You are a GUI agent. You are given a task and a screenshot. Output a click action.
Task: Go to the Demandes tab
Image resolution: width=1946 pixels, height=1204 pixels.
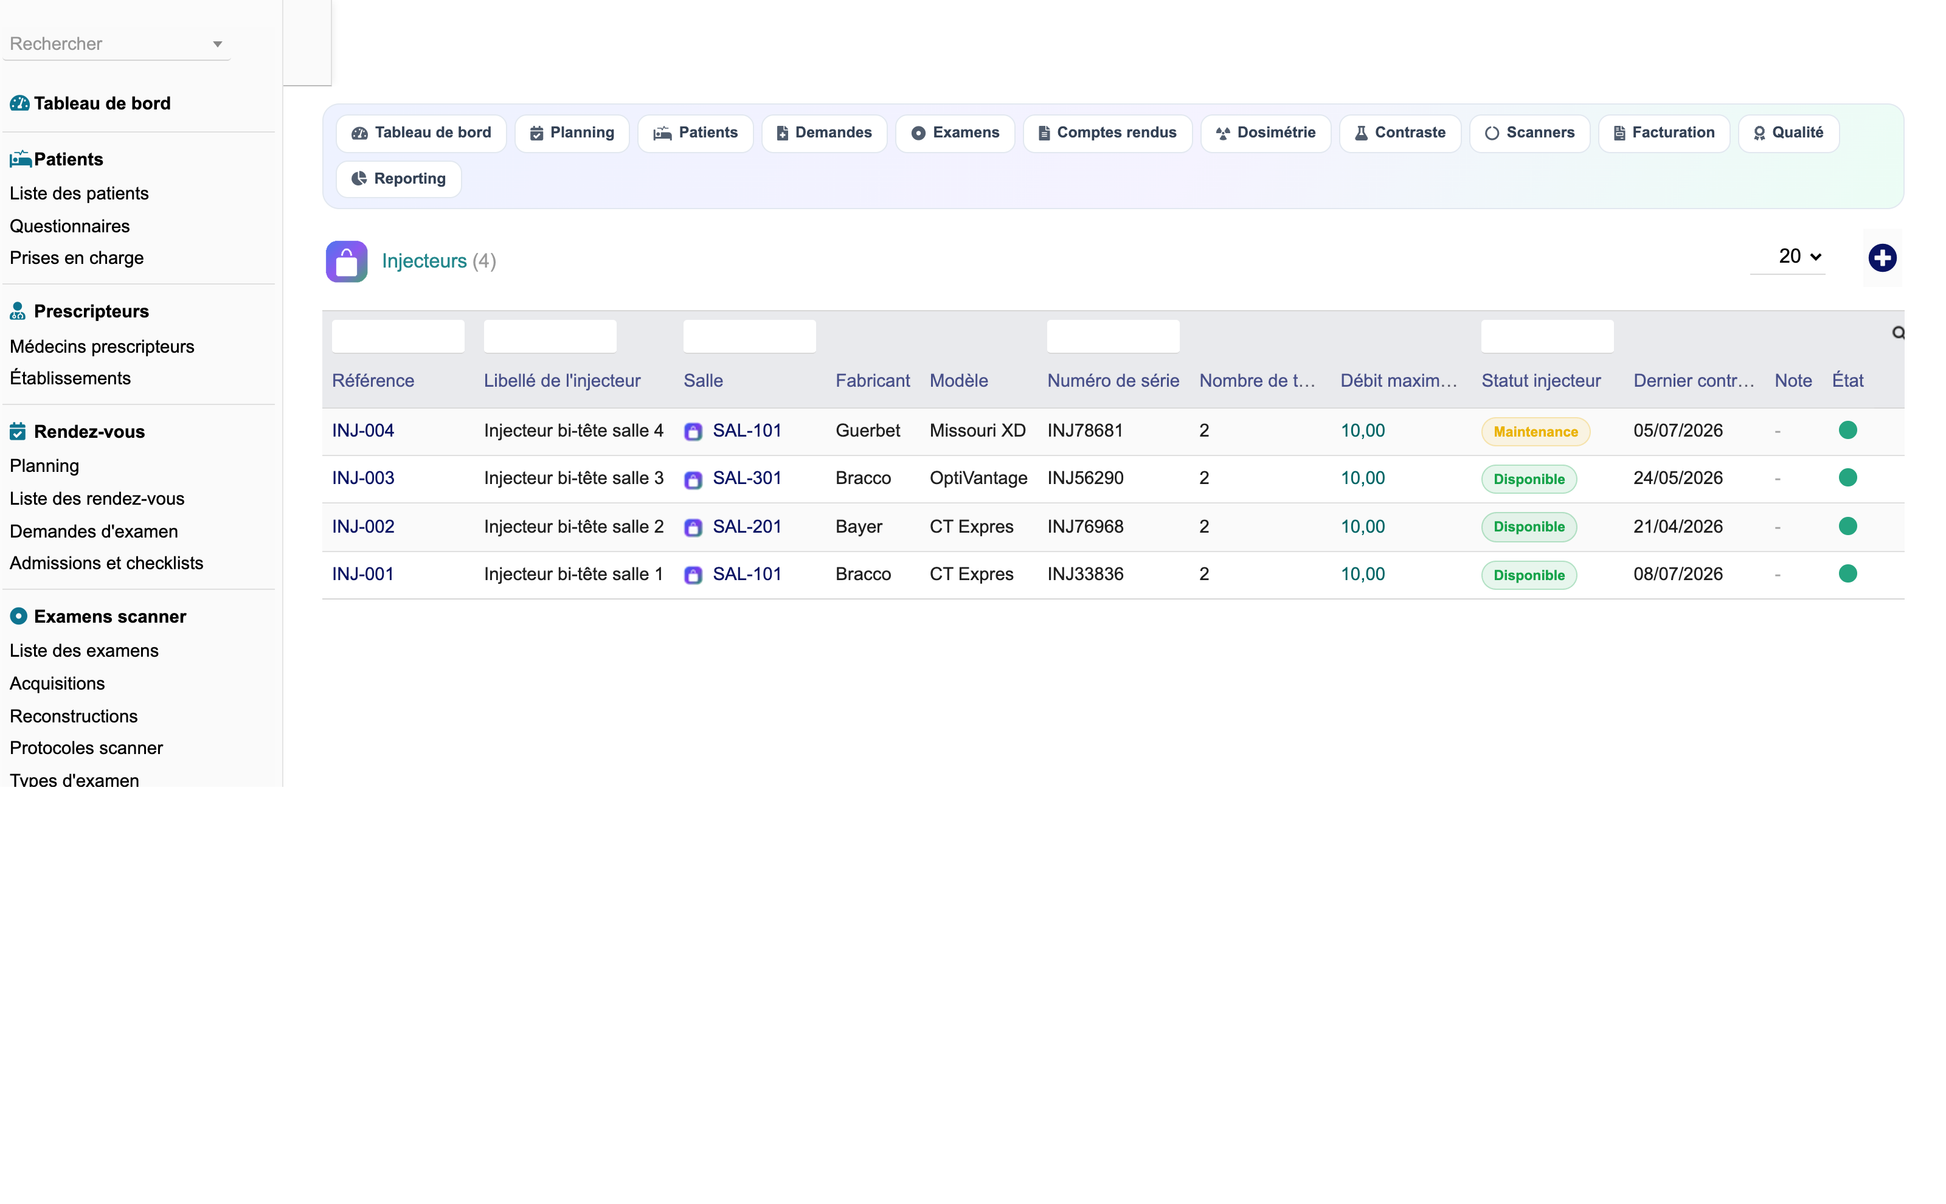pyautogui.click(x=824, y=133)
